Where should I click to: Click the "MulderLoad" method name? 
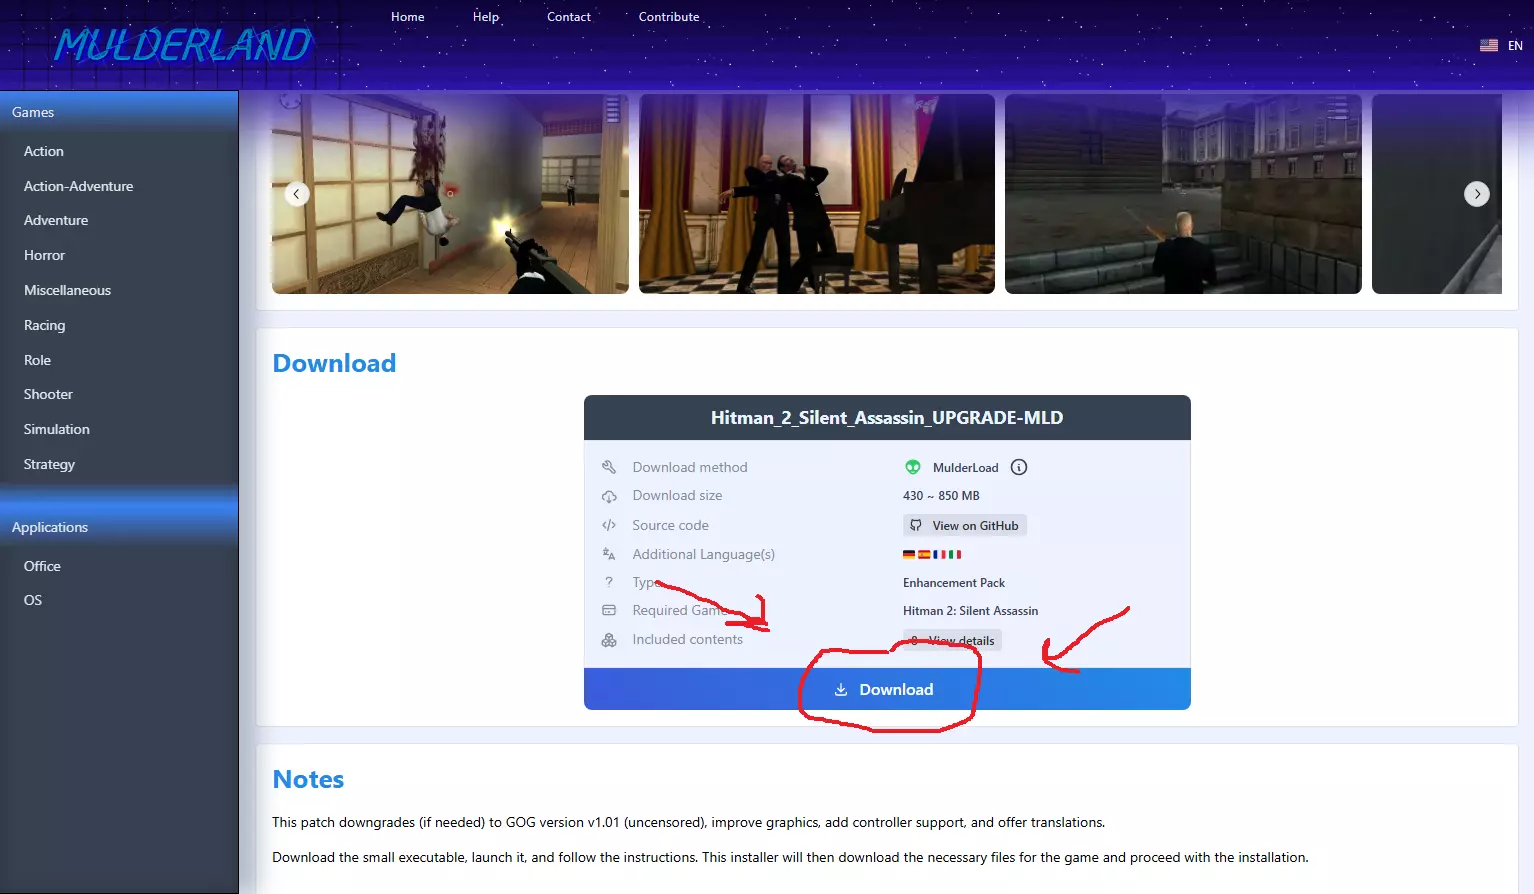pyautogui.click(x=965, y=467)
